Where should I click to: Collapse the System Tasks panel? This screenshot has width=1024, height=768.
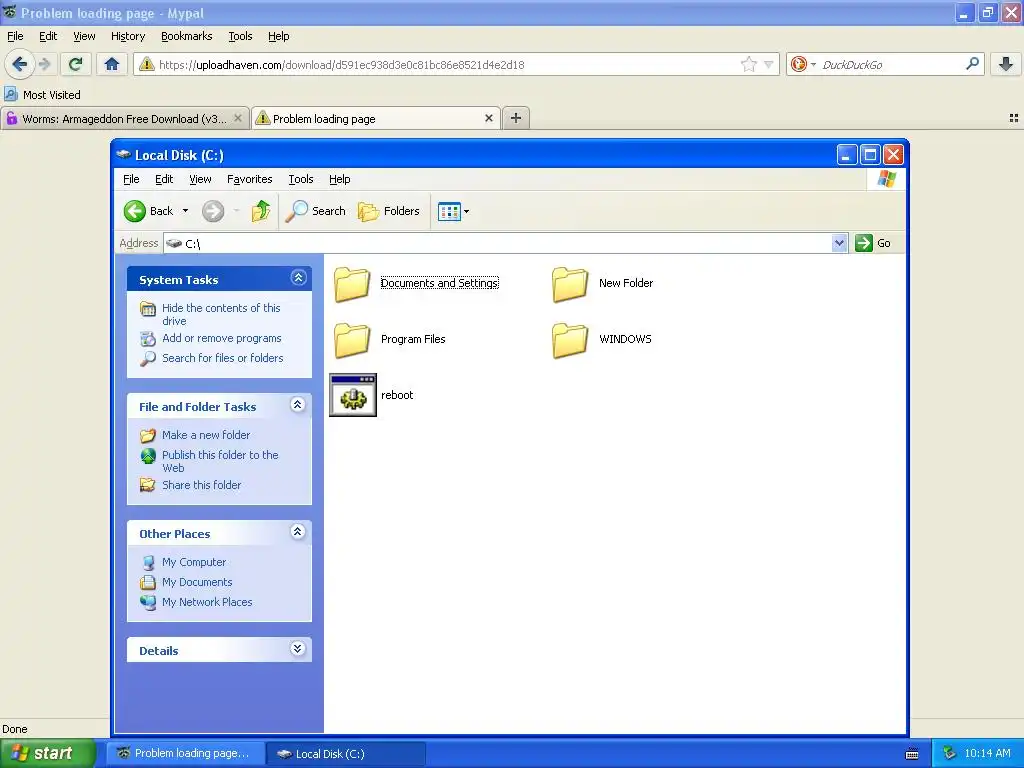(x=298, y=278)
